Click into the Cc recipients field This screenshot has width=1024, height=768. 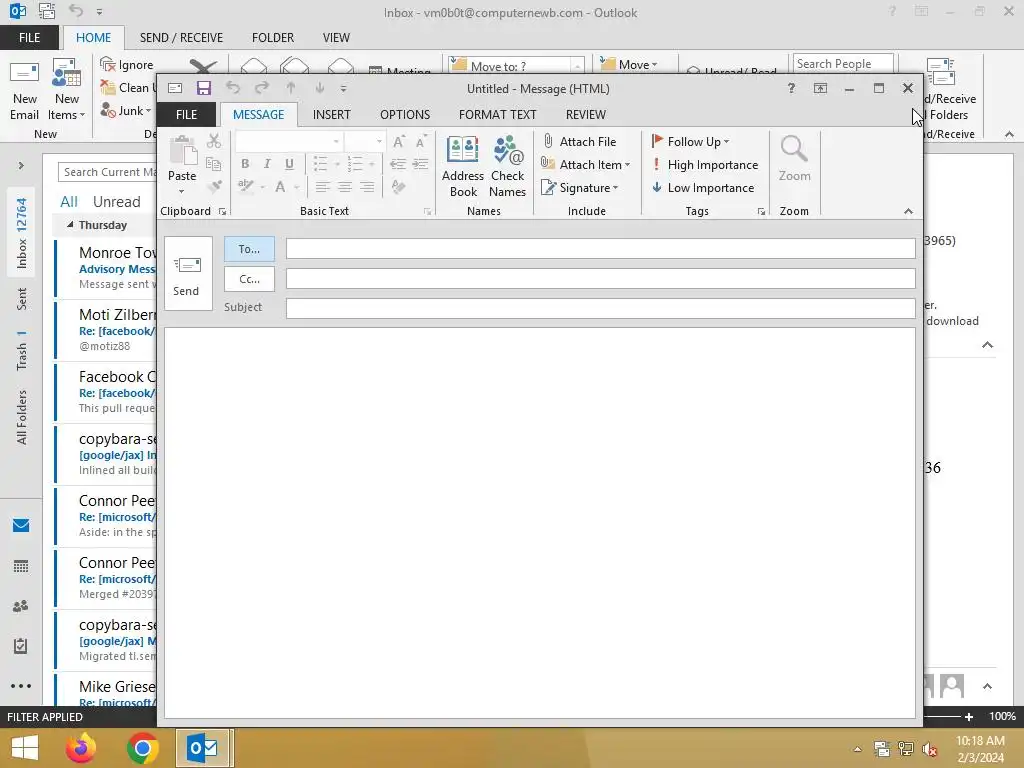click(x=600, y=279)
